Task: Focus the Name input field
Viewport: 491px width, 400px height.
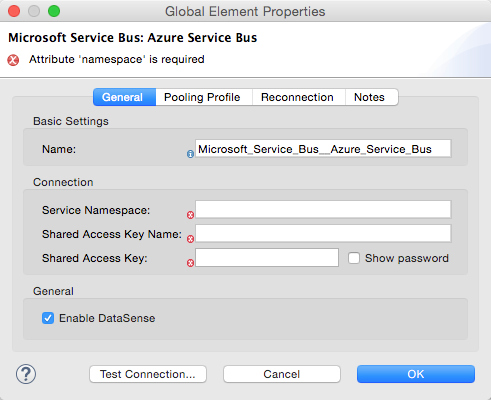Action: coord(323,149)
